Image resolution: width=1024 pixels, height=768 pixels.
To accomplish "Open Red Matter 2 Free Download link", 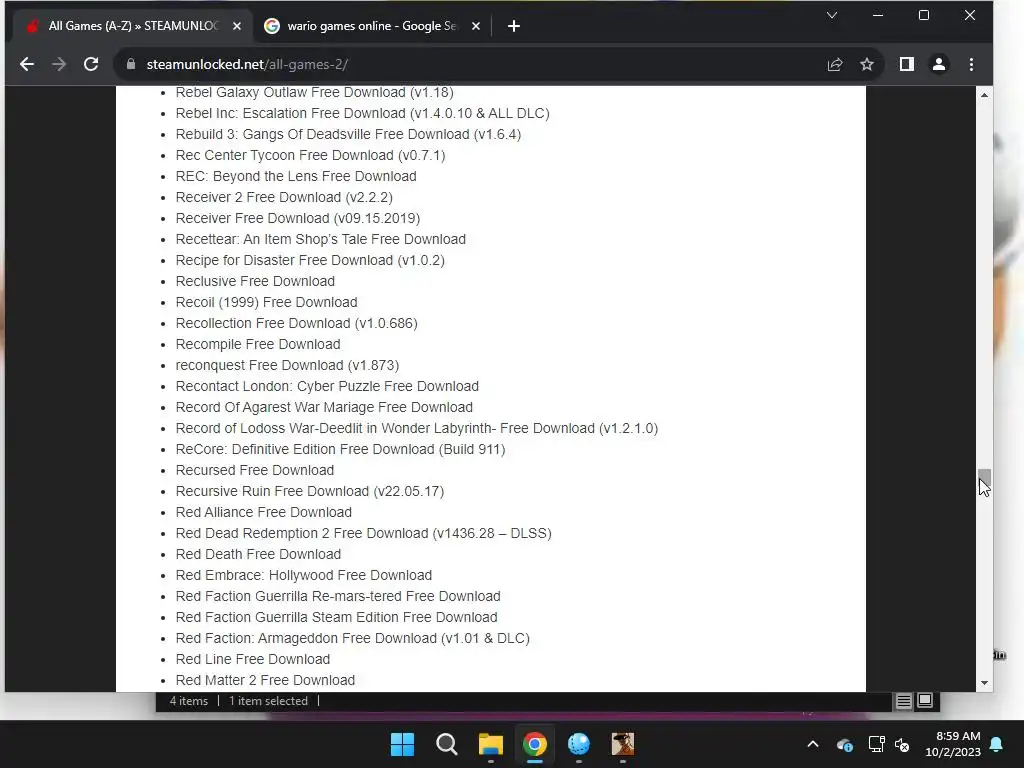I will pyautogui.click(x=265, y=680).
